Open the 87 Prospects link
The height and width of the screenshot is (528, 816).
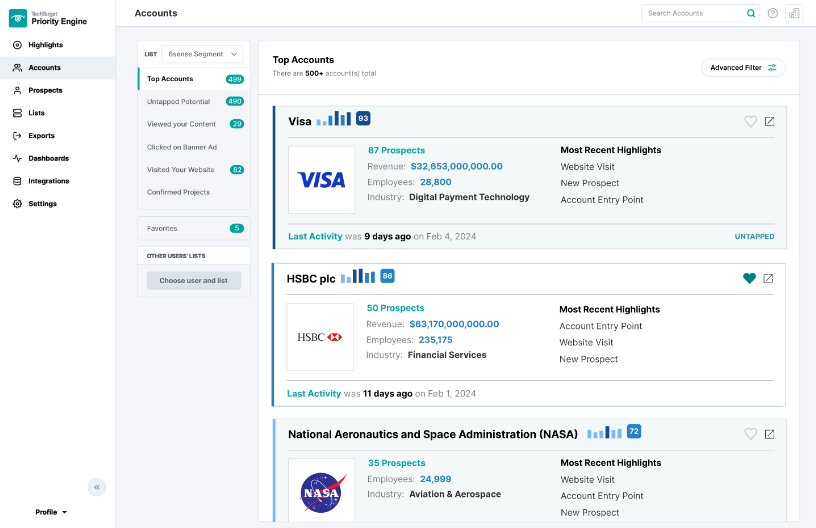397,150
